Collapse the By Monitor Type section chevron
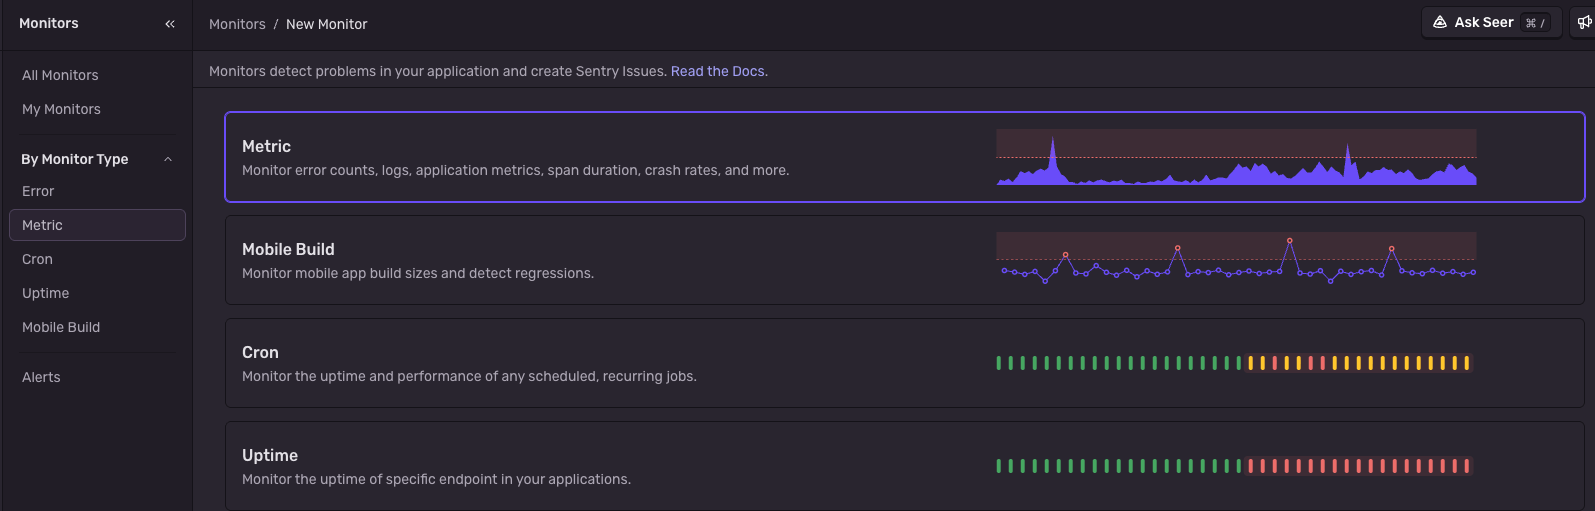 point(168,159)
